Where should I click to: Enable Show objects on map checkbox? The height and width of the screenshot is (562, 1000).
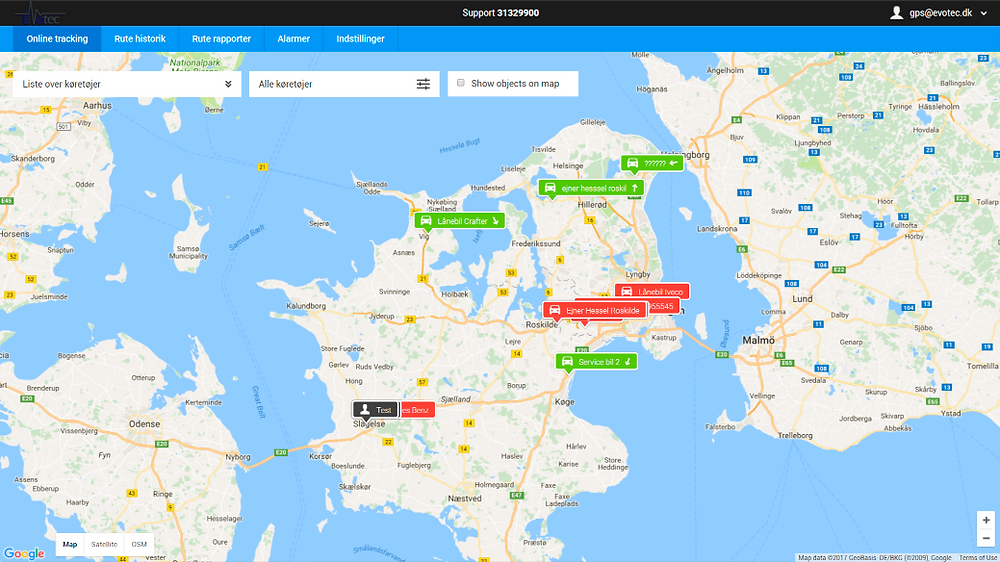pos(460,83)
